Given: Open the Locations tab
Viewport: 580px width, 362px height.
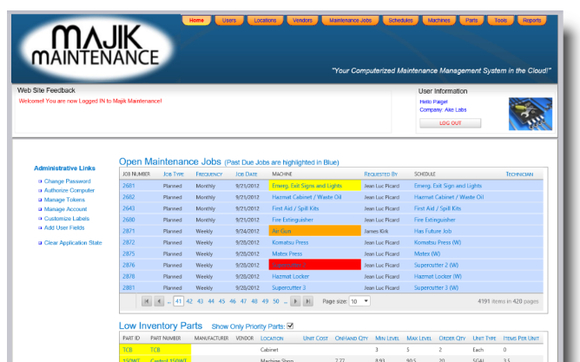Looking at the screenshot, I should (265, 20).
